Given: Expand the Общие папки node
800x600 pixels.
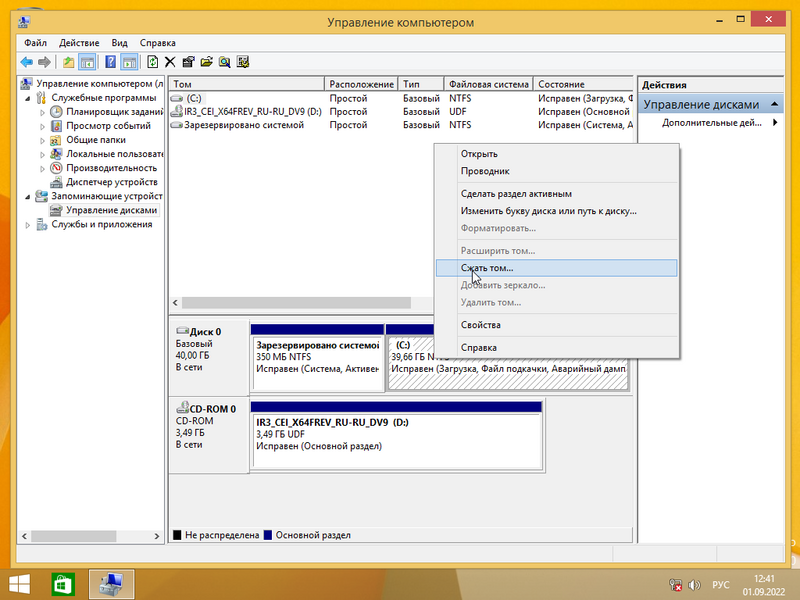Looking at the screenshot, I should tap(42, 140).
